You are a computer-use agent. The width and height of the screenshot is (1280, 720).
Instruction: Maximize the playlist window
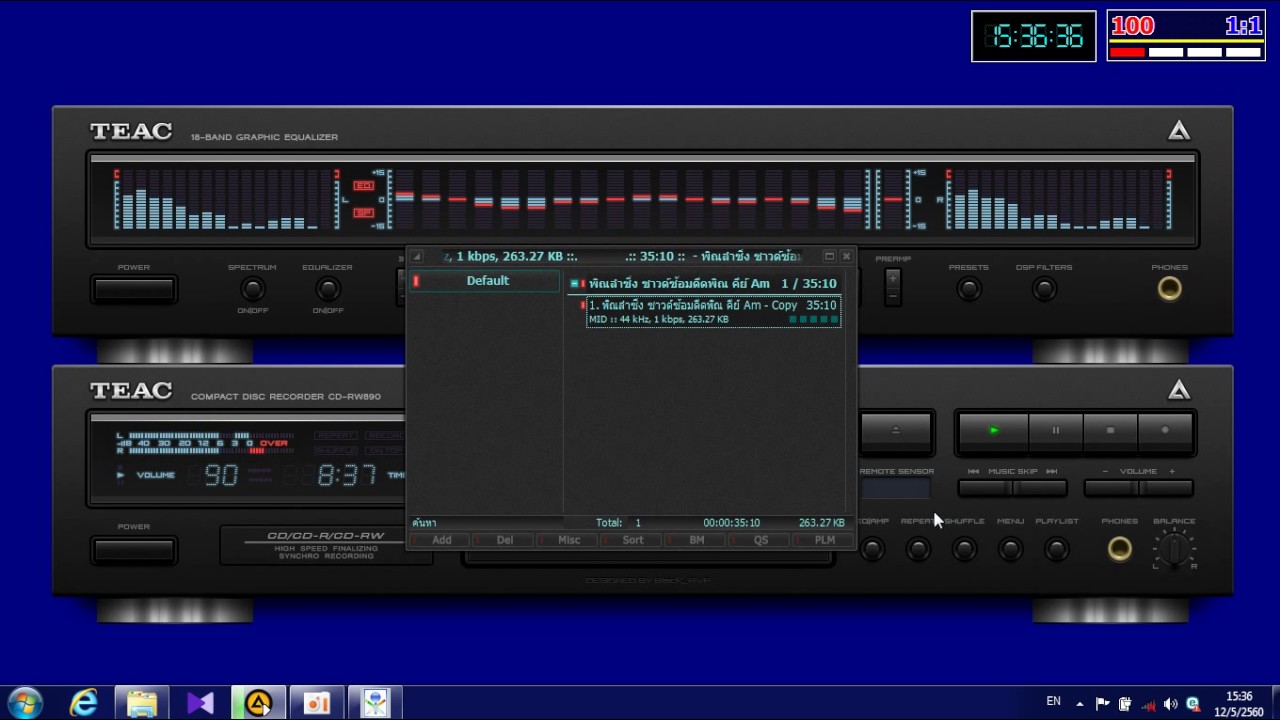point(829,256)
